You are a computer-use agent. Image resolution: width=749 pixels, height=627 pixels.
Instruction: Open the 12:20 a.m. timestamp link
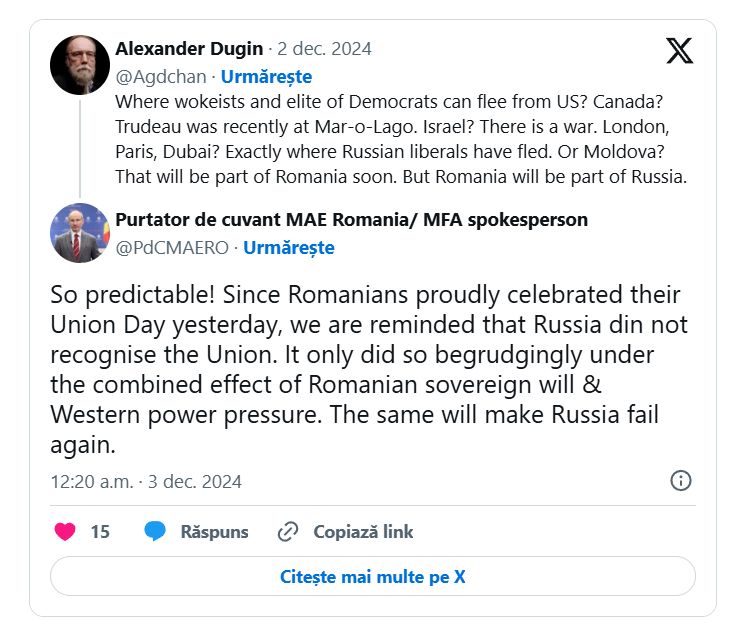click(x=146, y=481)
